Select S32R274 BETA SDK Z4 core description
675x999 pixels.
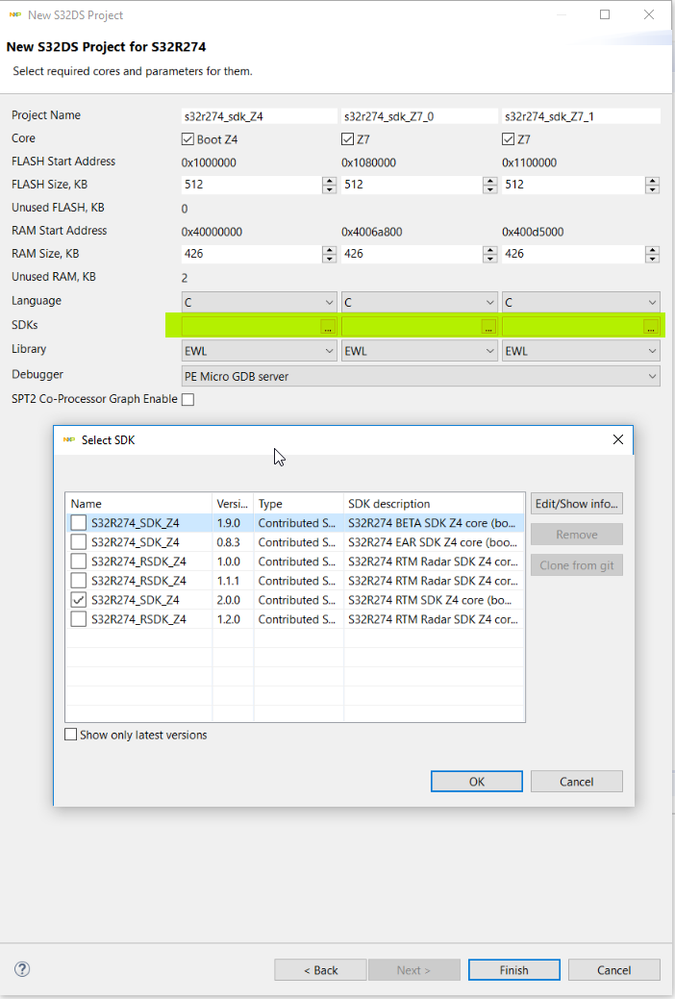432,523
